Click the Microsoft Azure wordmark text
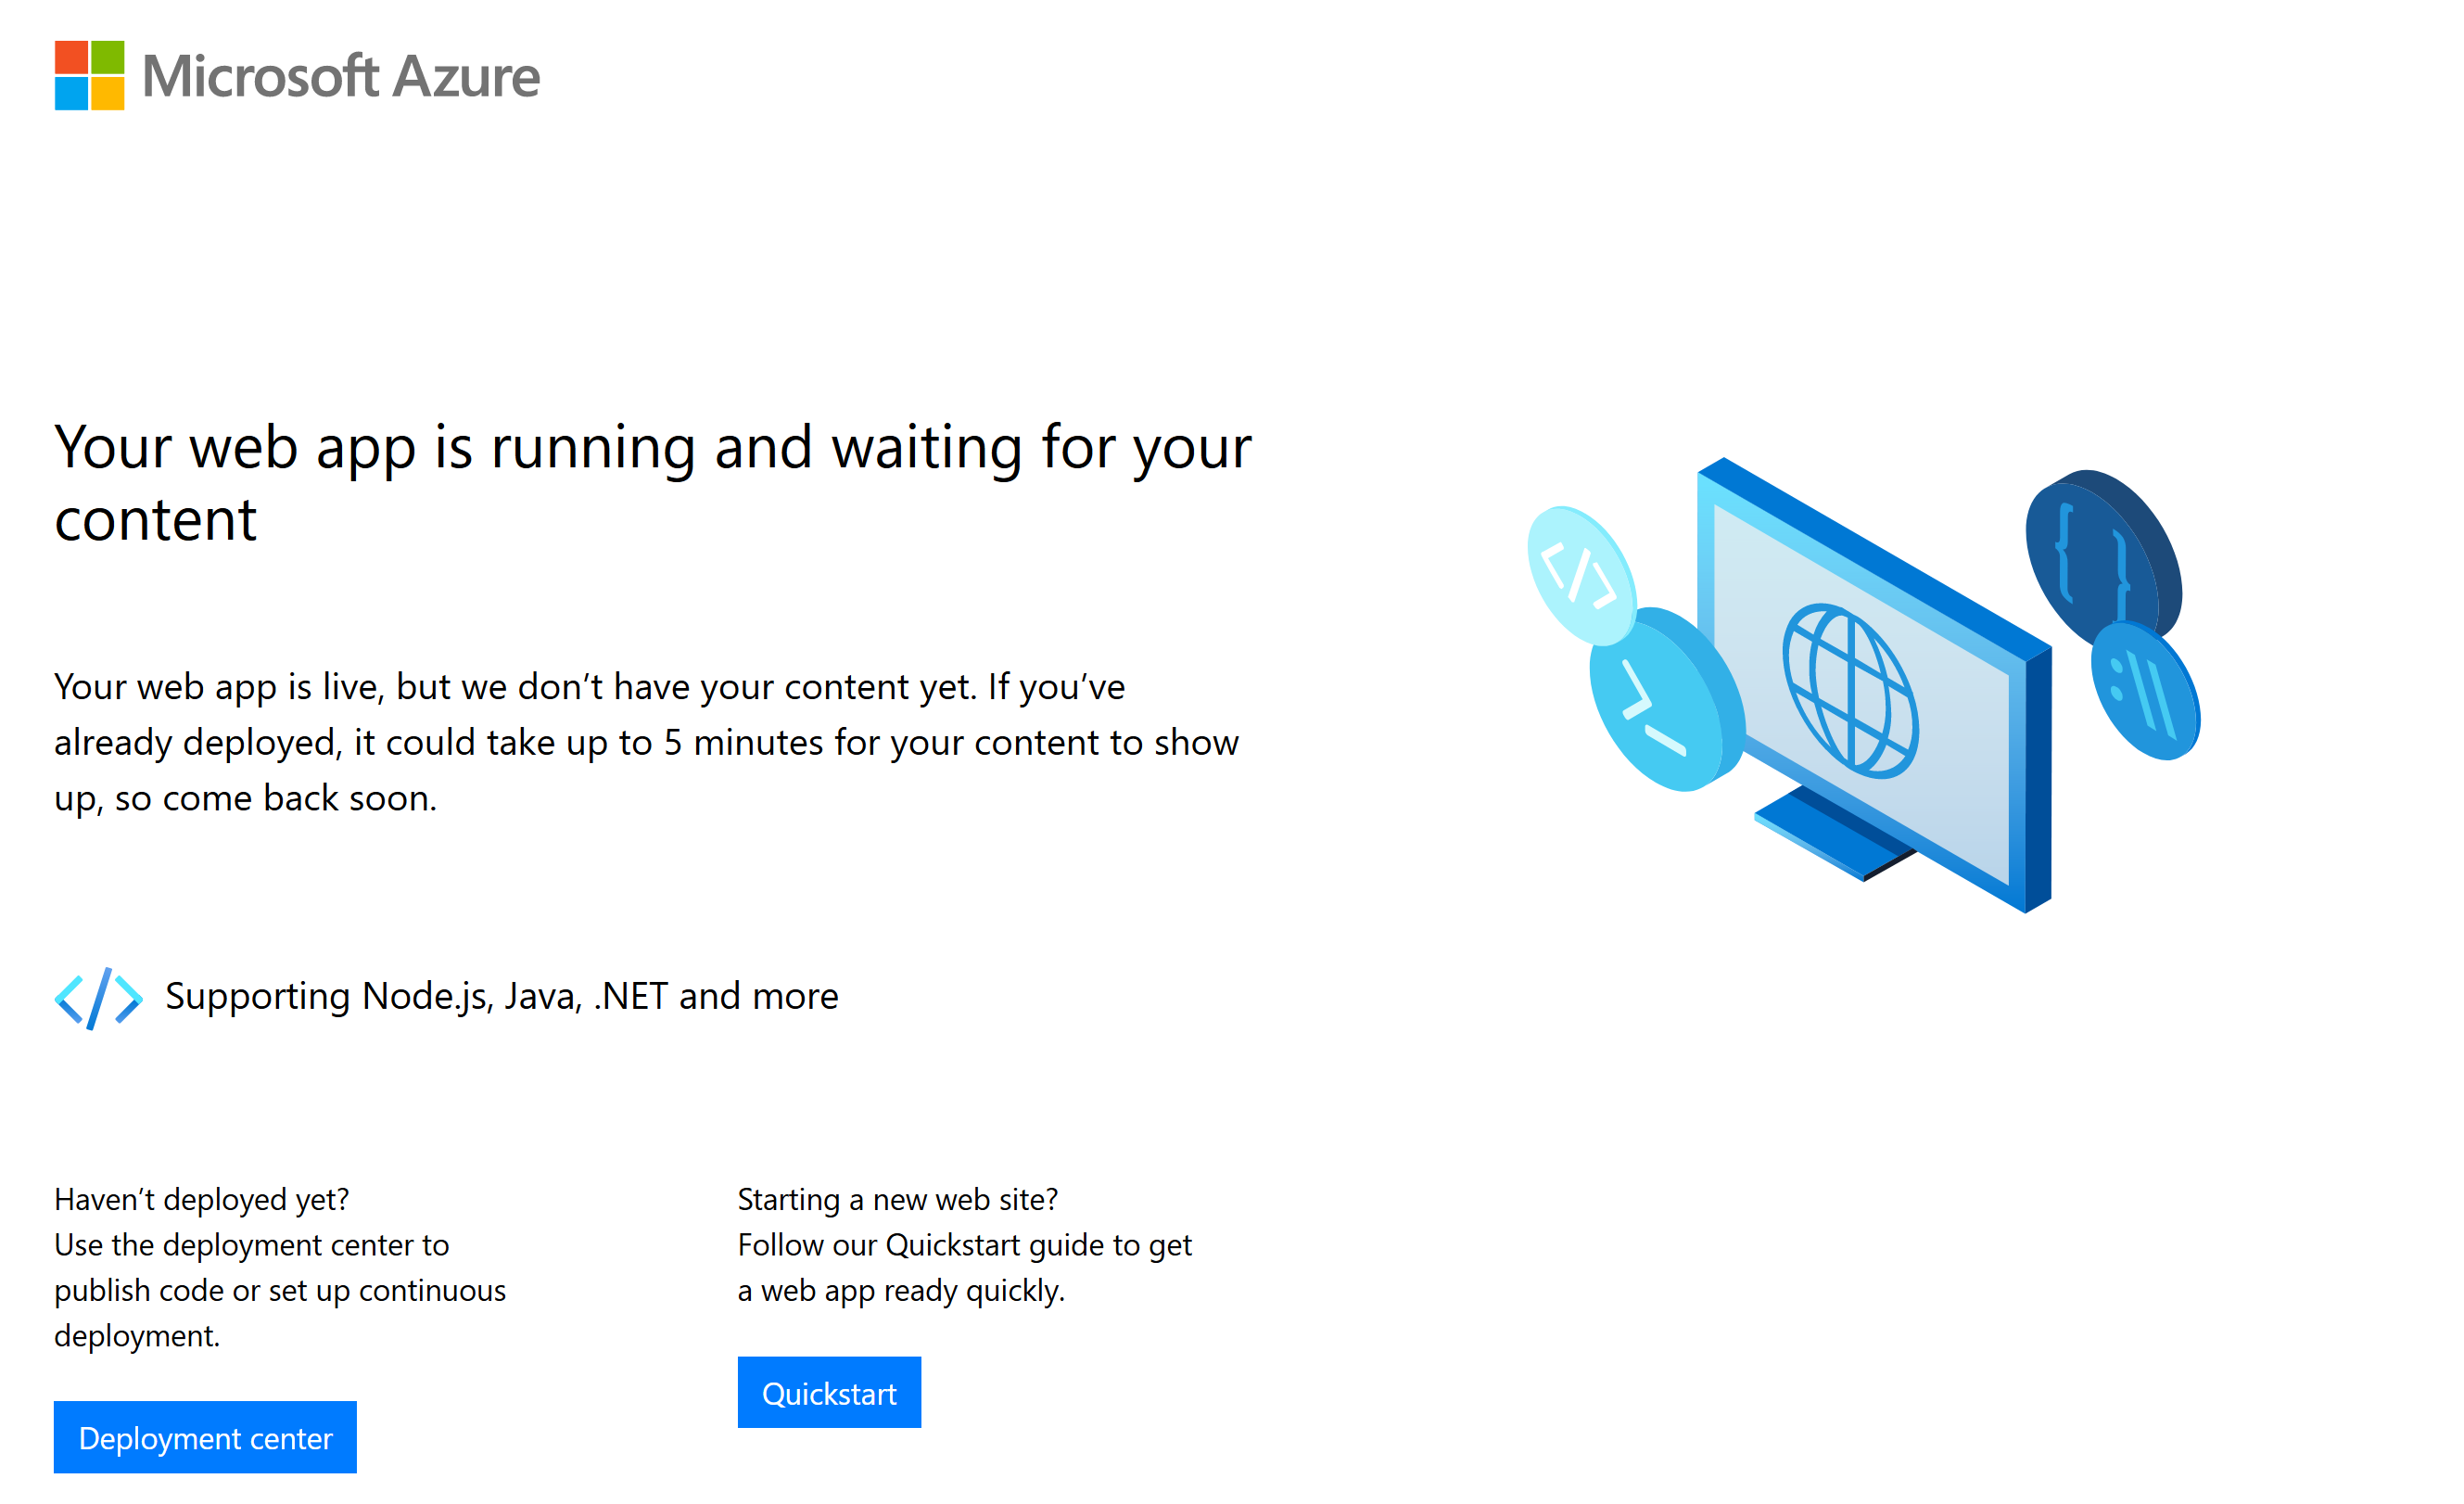This screenshot has width=2464, height=1504. pyautogui.click(x=341, y=77)
